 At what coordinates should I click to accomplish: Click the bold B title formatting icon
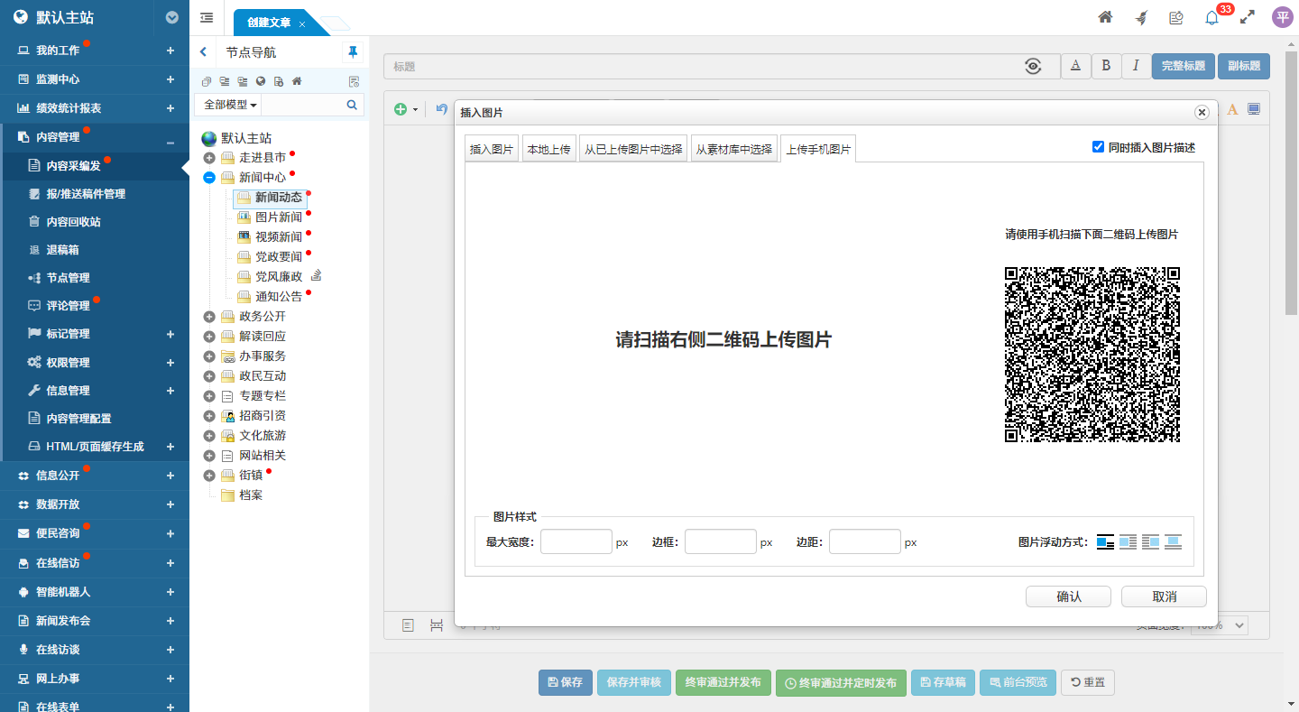click(x=1105, y=66)
